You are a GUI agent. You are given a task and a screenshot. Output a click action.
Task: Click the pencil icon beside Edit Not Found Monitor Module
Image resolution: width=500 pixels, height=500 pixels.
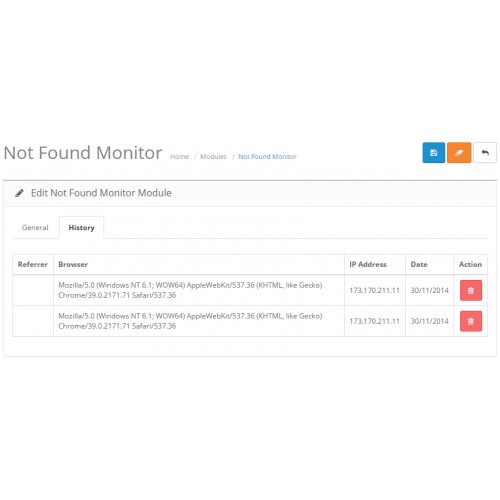[19, 193]
